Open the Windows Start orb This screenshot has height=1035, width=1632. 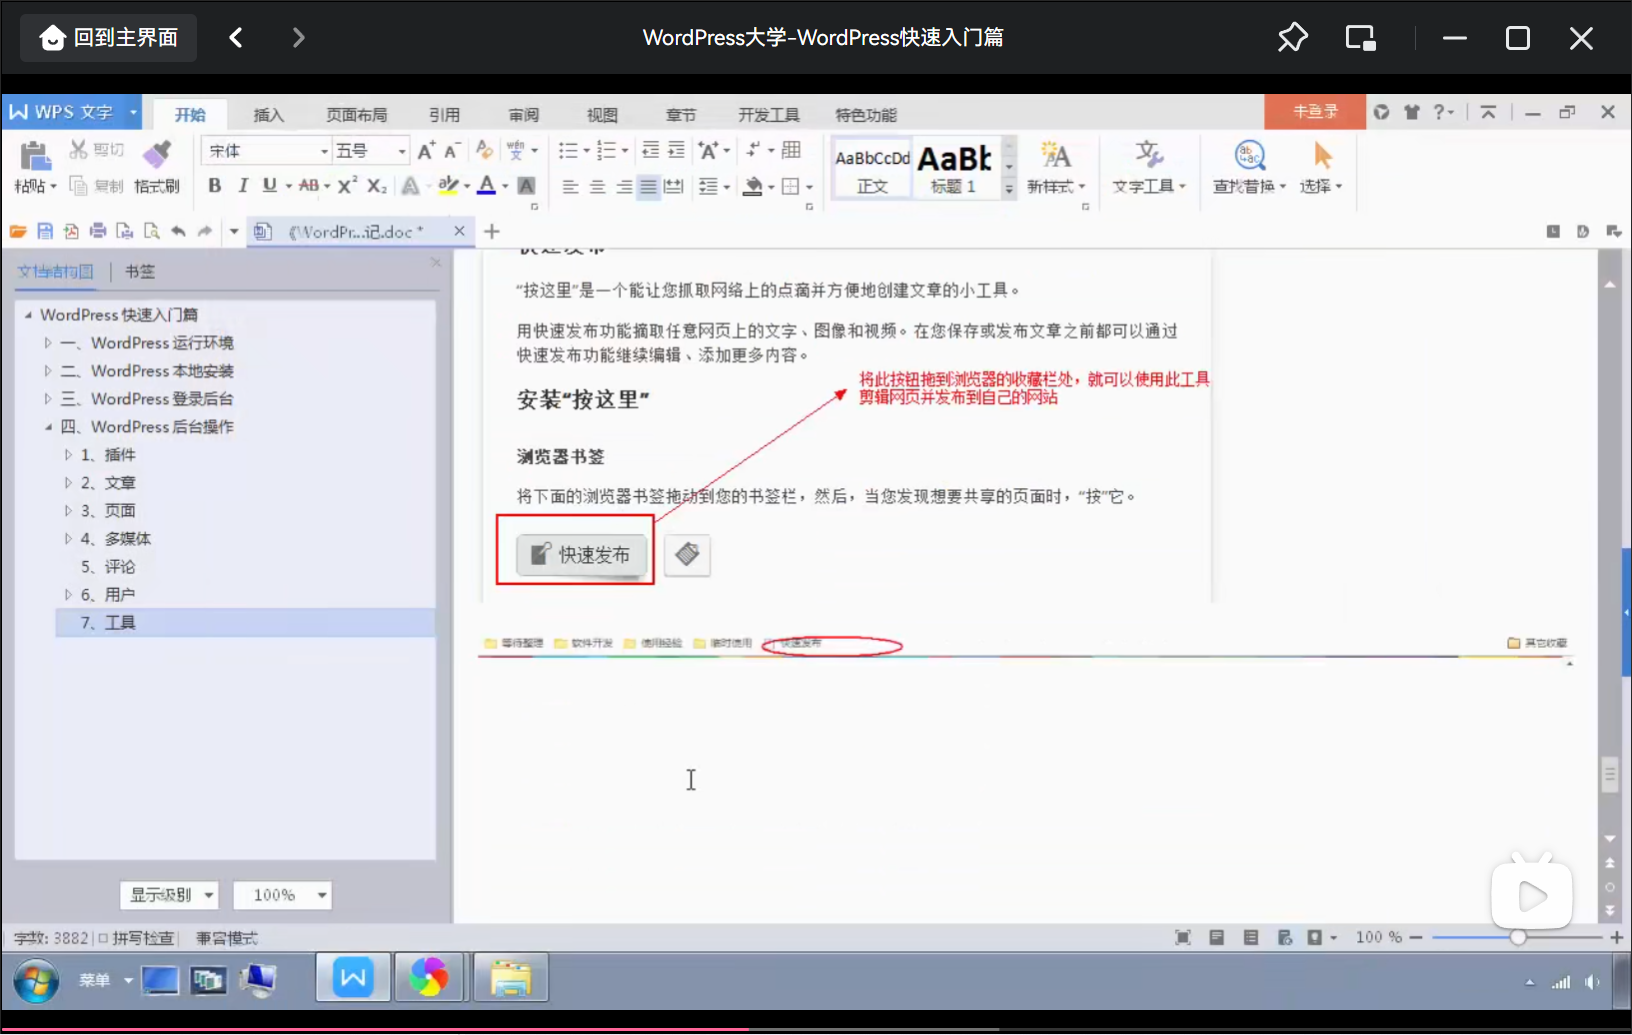coord(36,980)
